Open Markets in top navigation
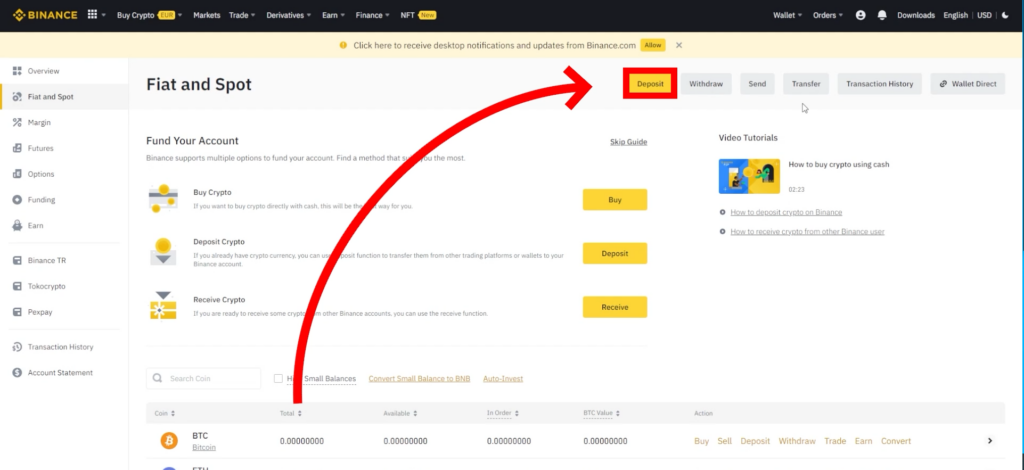Viewport: 1024px width, 470px height. click(x=206, y=15)
